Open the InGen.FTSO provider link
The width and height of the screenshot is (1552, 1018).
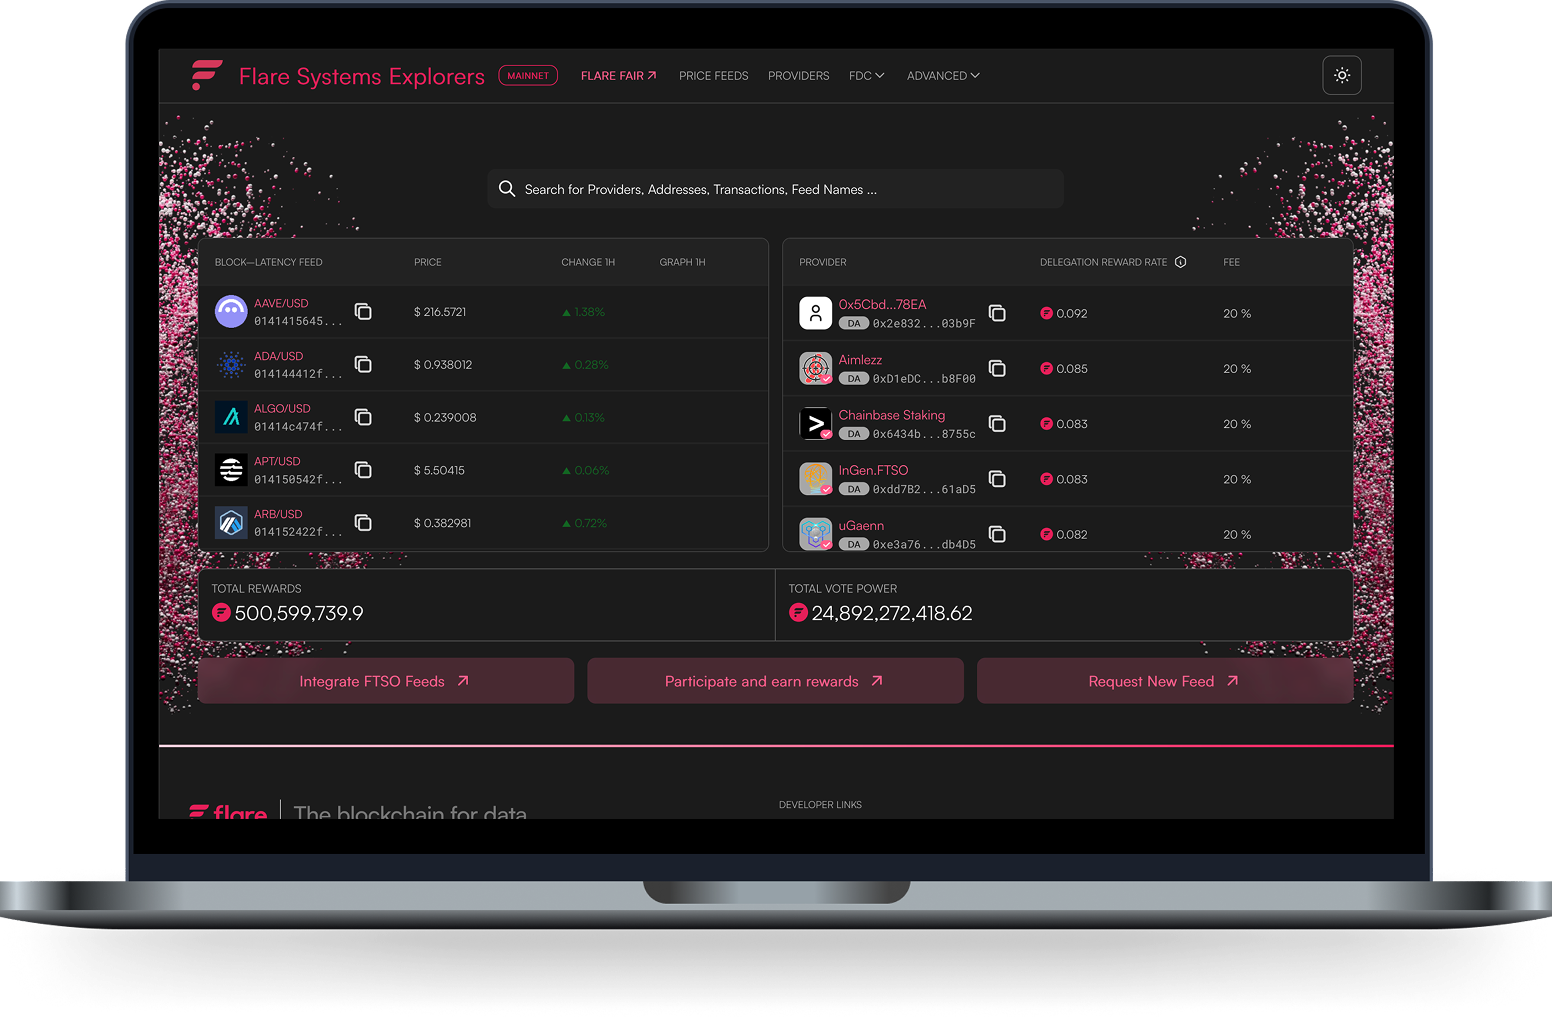pos(873,470)
